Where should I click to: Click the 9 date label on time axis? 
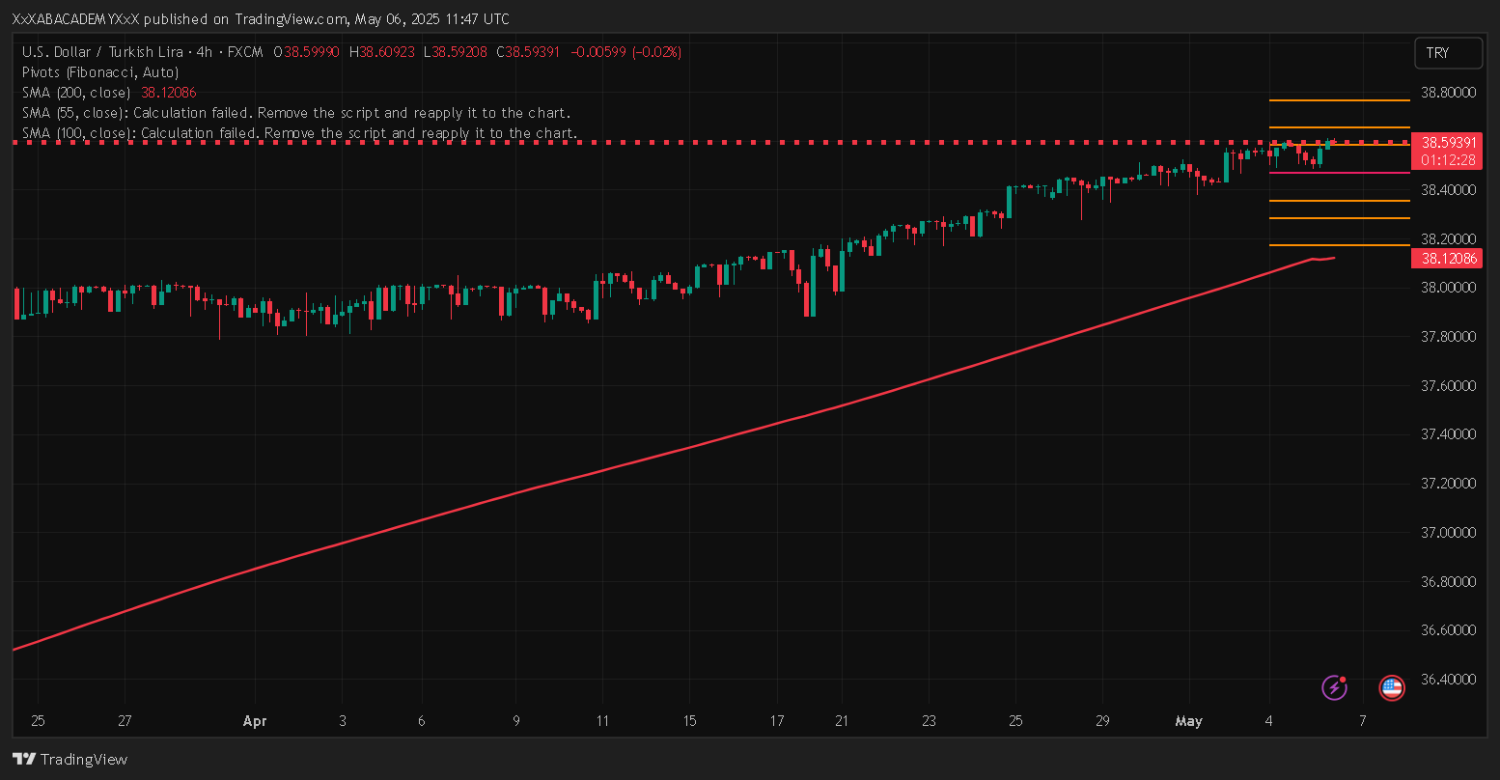point(516,720)
